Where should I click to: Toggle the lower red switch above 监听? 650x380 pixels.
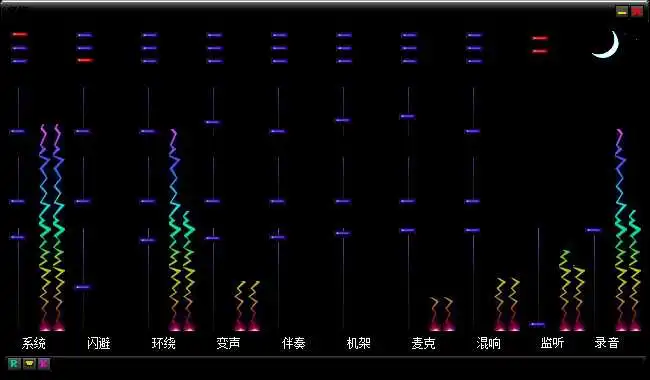click(x=540, y=51)
